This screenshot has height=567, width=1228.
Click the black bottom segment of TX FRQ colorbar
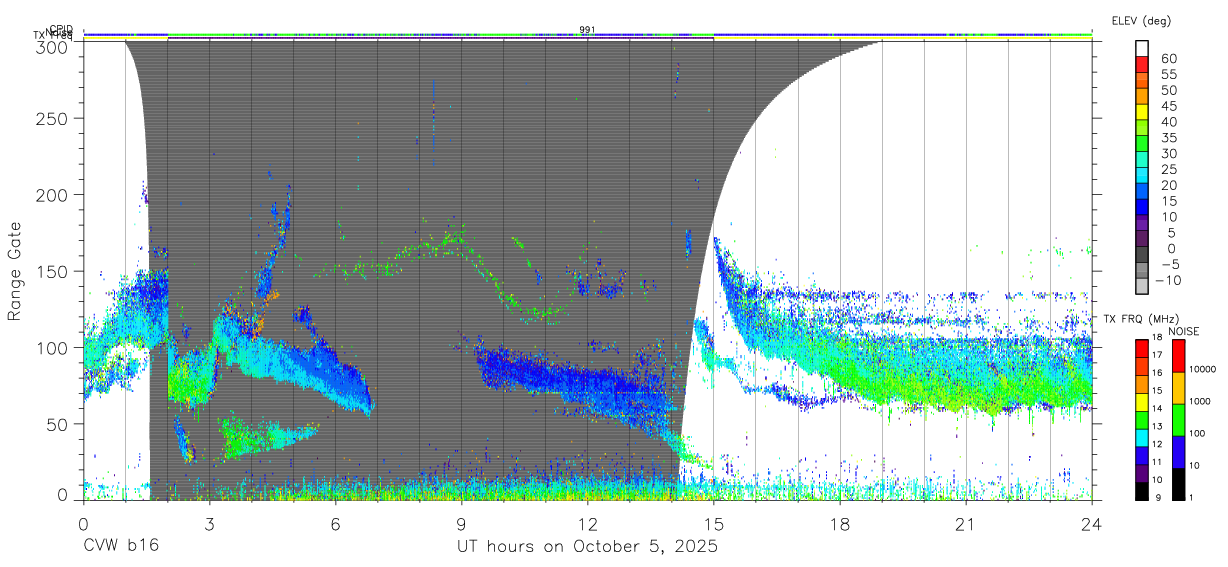(x=1143, y=490)
